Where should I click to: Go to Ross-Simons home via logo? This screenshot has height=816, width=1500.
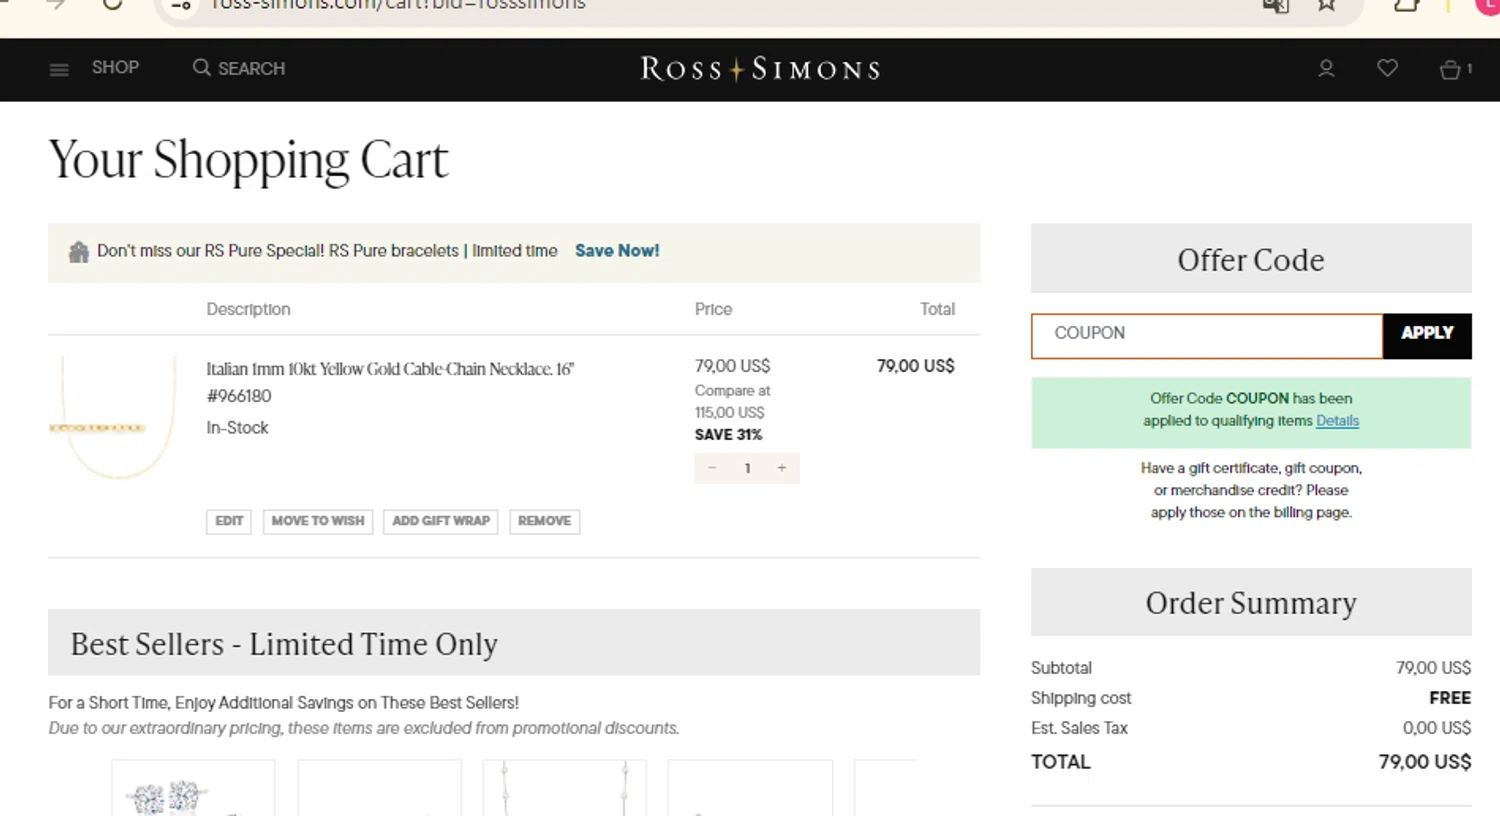click(x=760, y=69)
